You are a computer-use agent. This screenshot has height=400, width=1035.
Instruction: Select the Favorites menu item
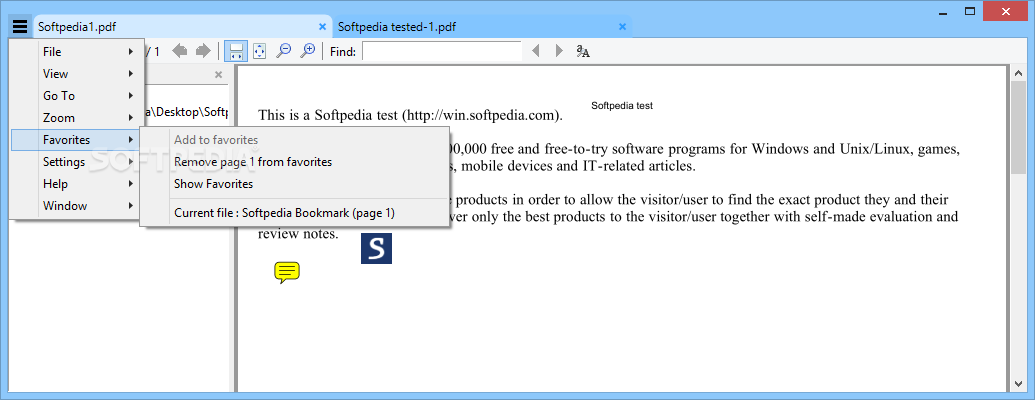coord(77,140)
